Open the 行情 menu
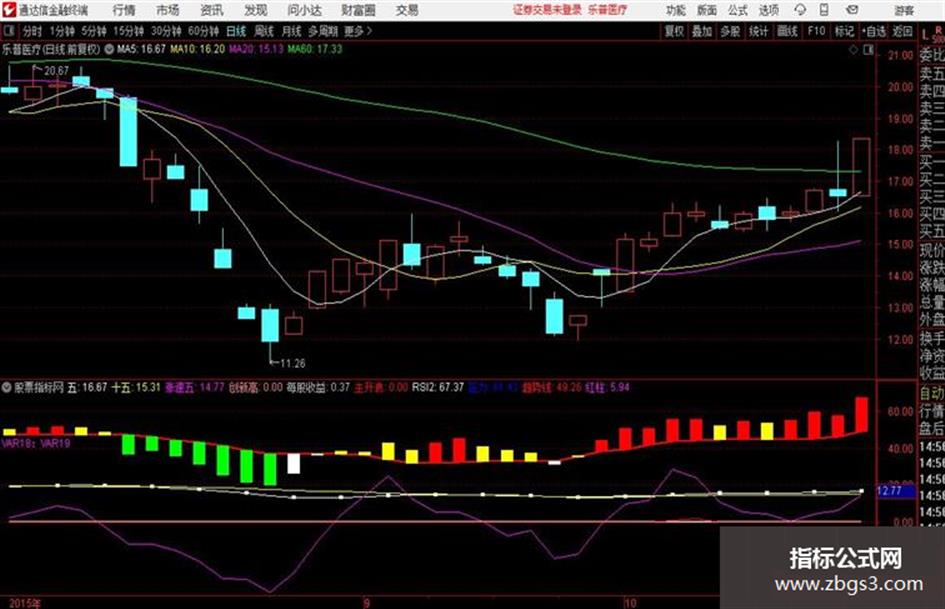This screenshot has height=609, width=945. 124,10
